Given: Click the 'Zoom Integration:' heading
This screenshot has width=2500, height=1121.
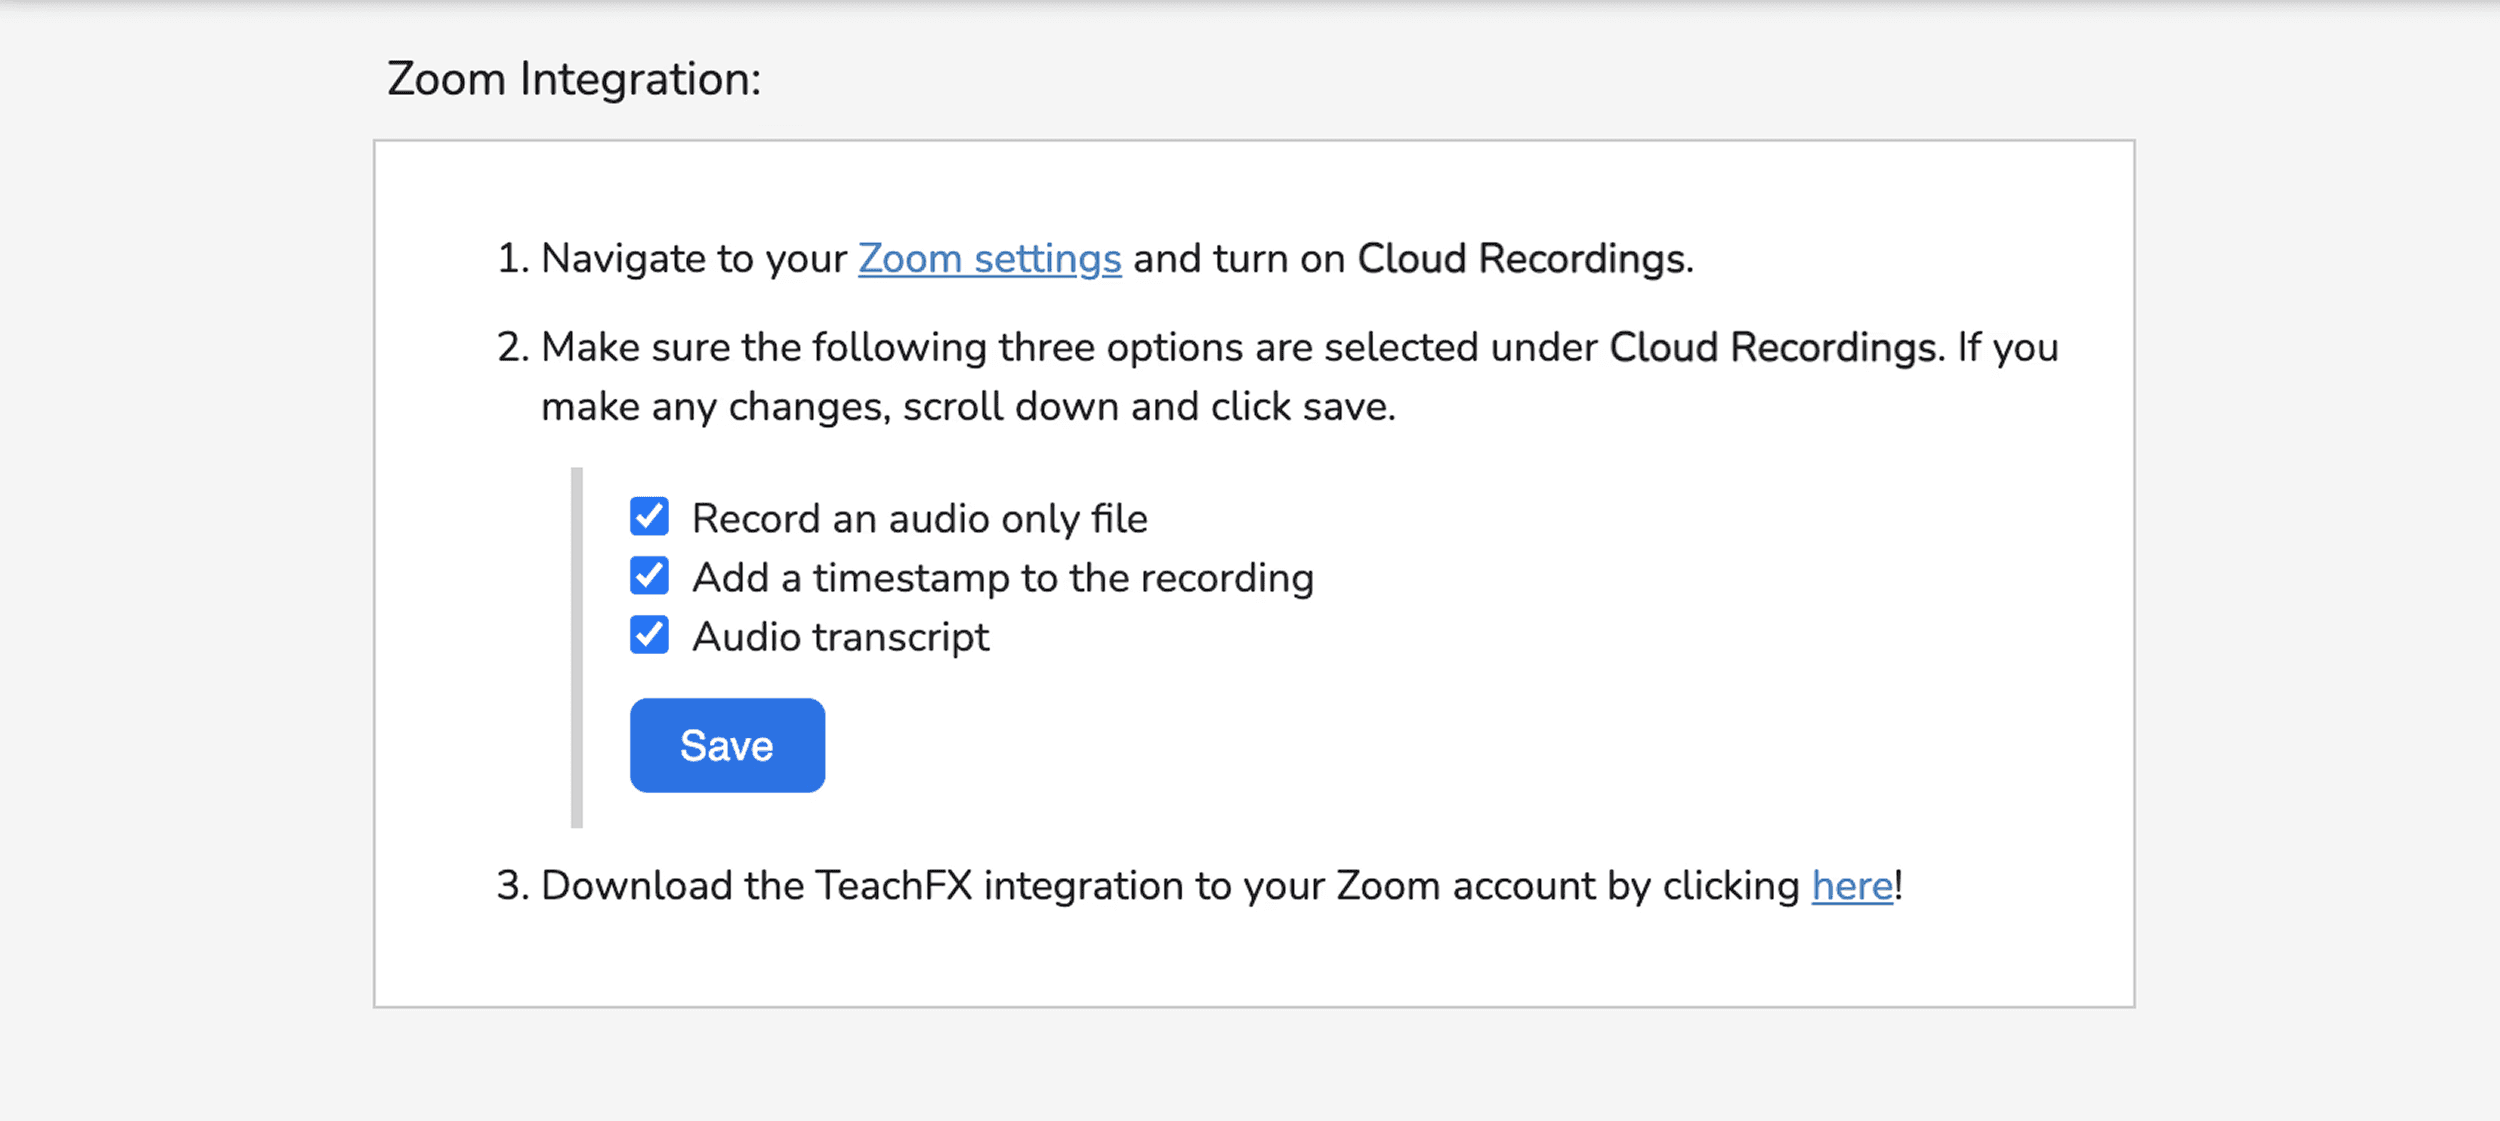Looking at the screenshot, I should (574, 79).
